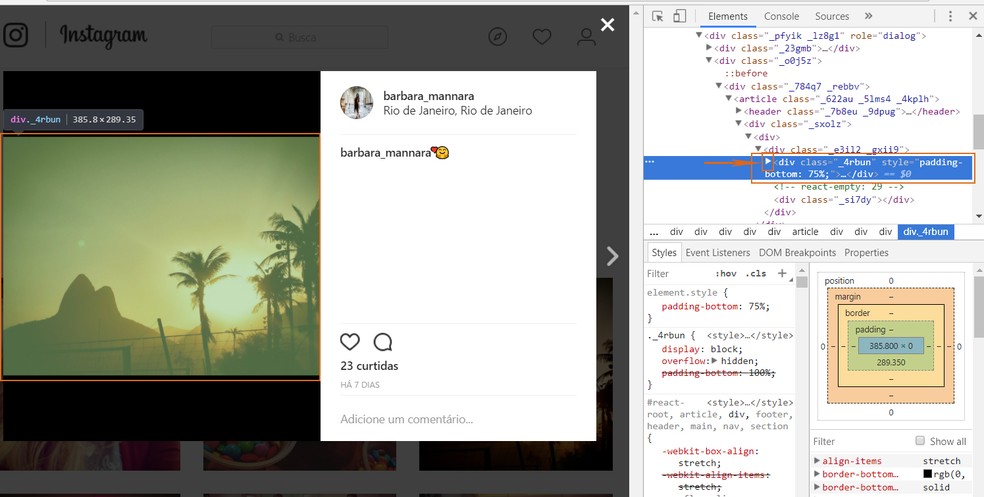Select the react-empty: 29 comment node
This screenshot has height=497, width=984.
pos(838,187)
